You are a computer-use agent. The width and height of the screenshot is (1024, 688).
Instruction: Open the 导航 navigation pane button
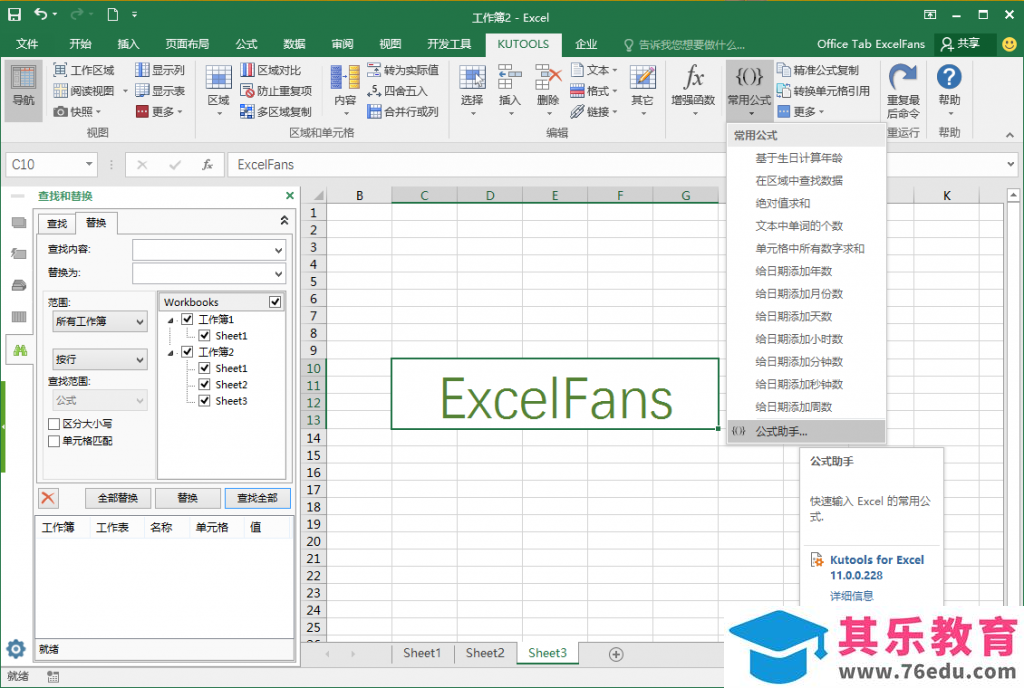click(x=24, y=89)
